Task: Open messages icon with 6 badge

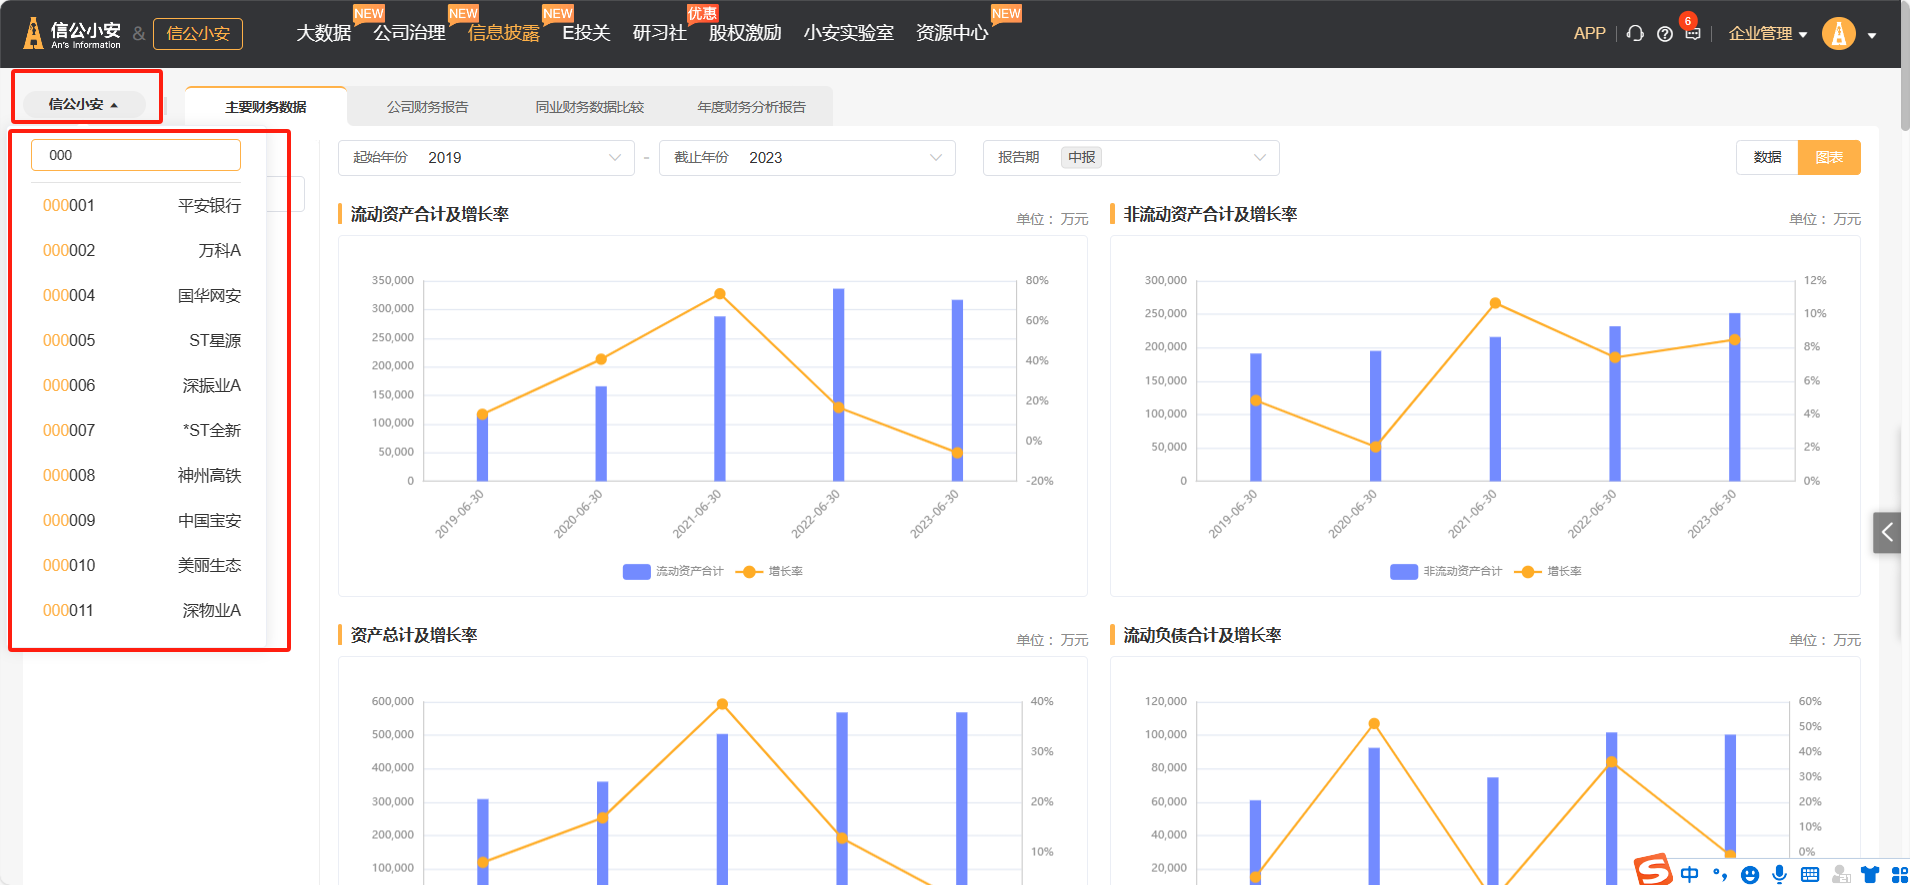Action: [x=1692, y=33]
